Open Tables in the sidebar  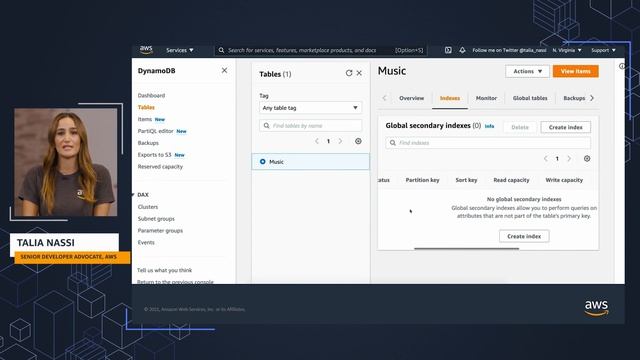(x=146, y=107)
